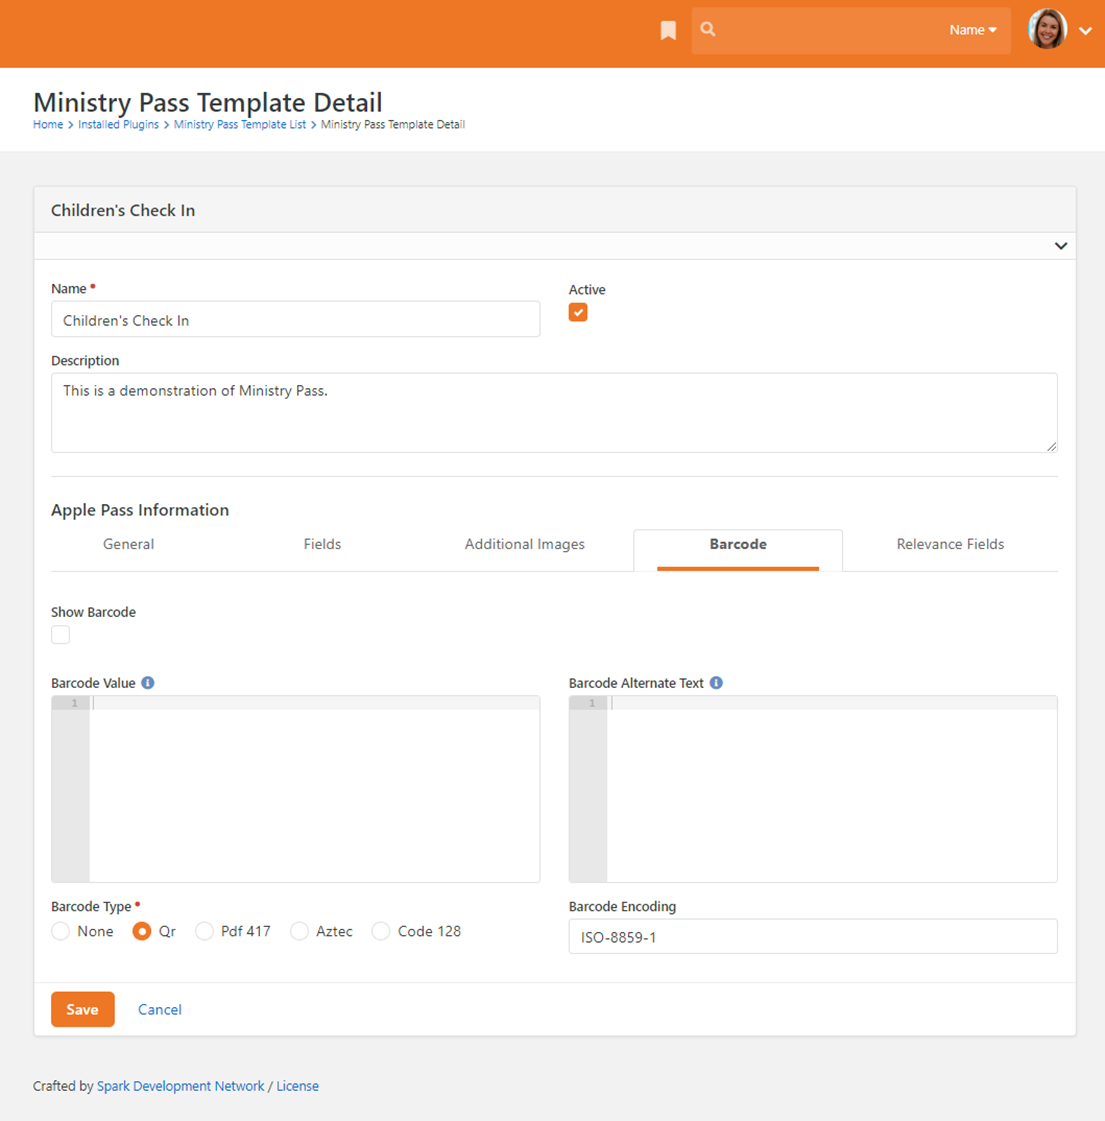Uncheck the Active checkbox
Image resolution: width=1105 pixels, height=1121 pixels.
[578, 313]
